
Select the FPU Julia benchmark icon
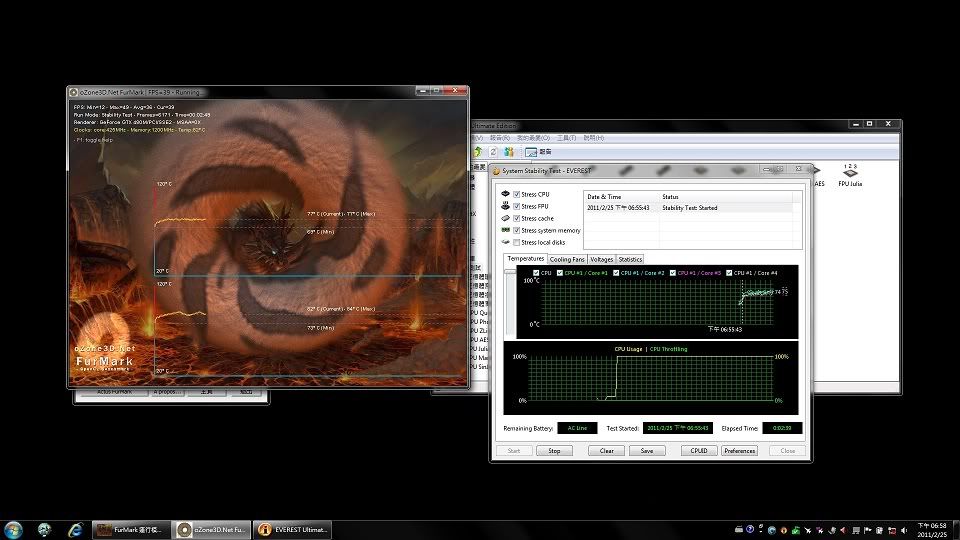click(x=850, y=175)
